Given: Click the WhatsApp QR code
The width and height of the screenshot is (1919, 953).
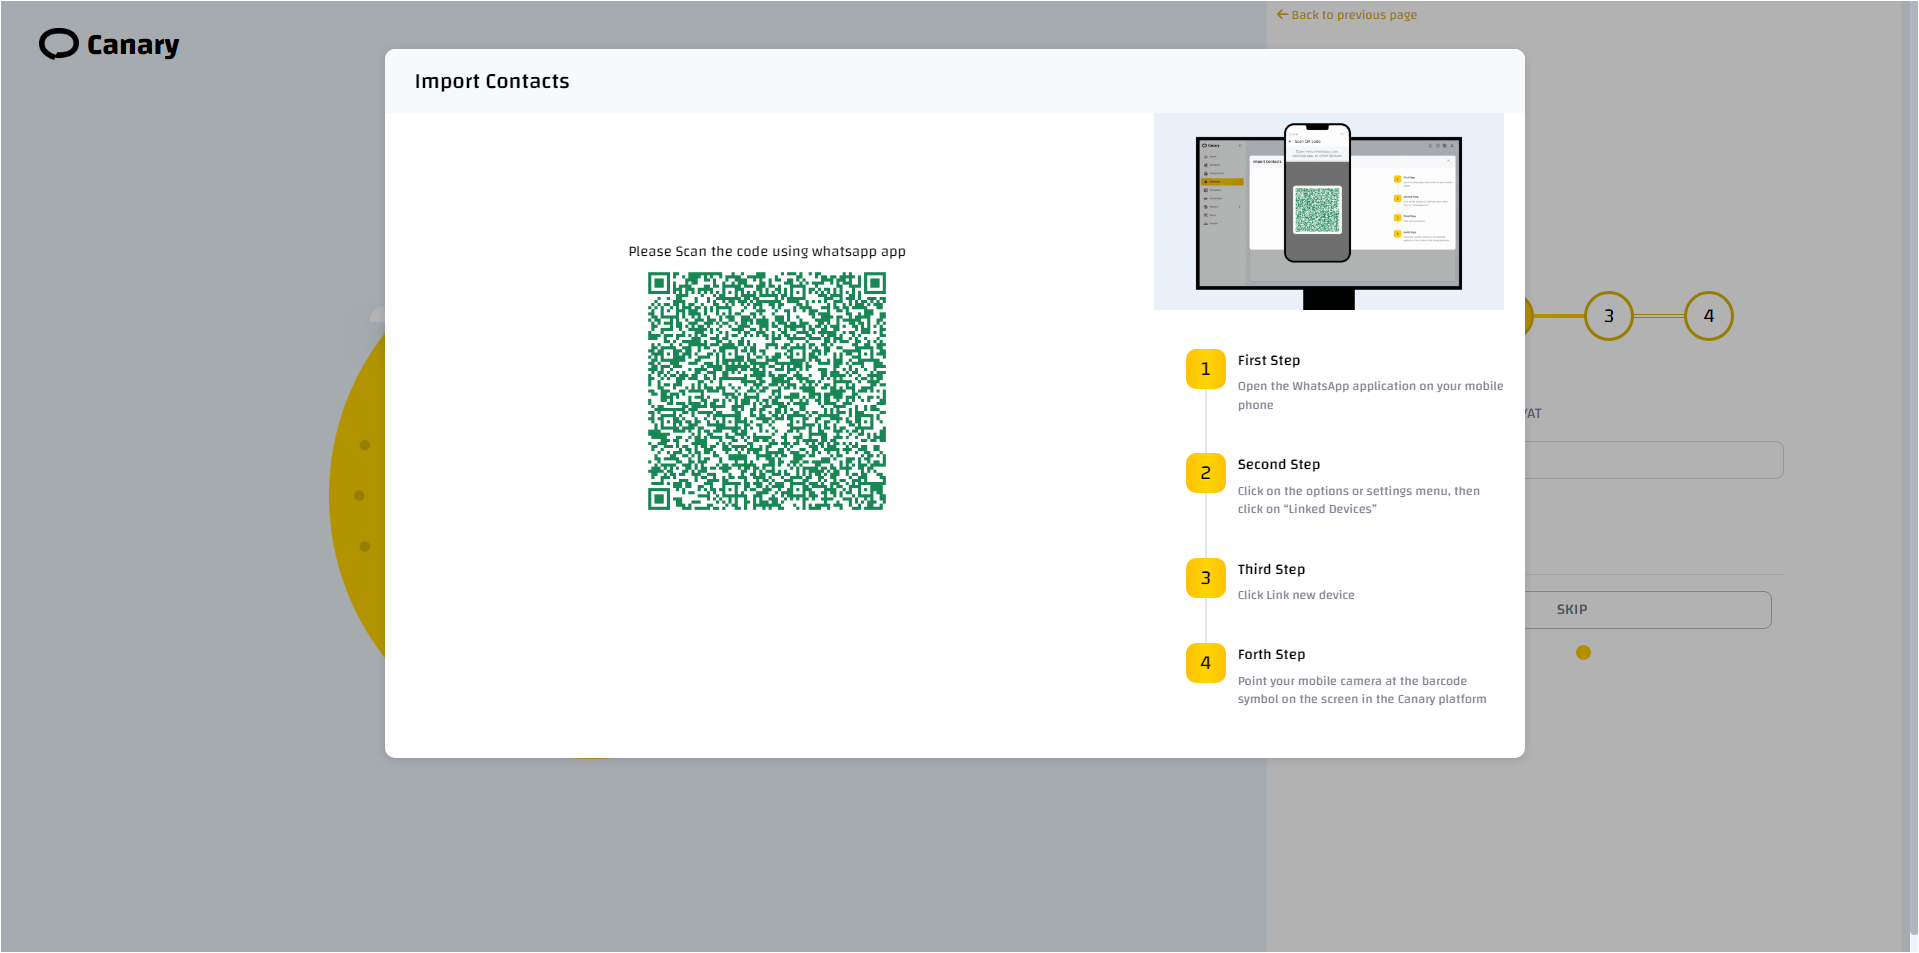Looking at the screenshot, I should pos(767,391).
